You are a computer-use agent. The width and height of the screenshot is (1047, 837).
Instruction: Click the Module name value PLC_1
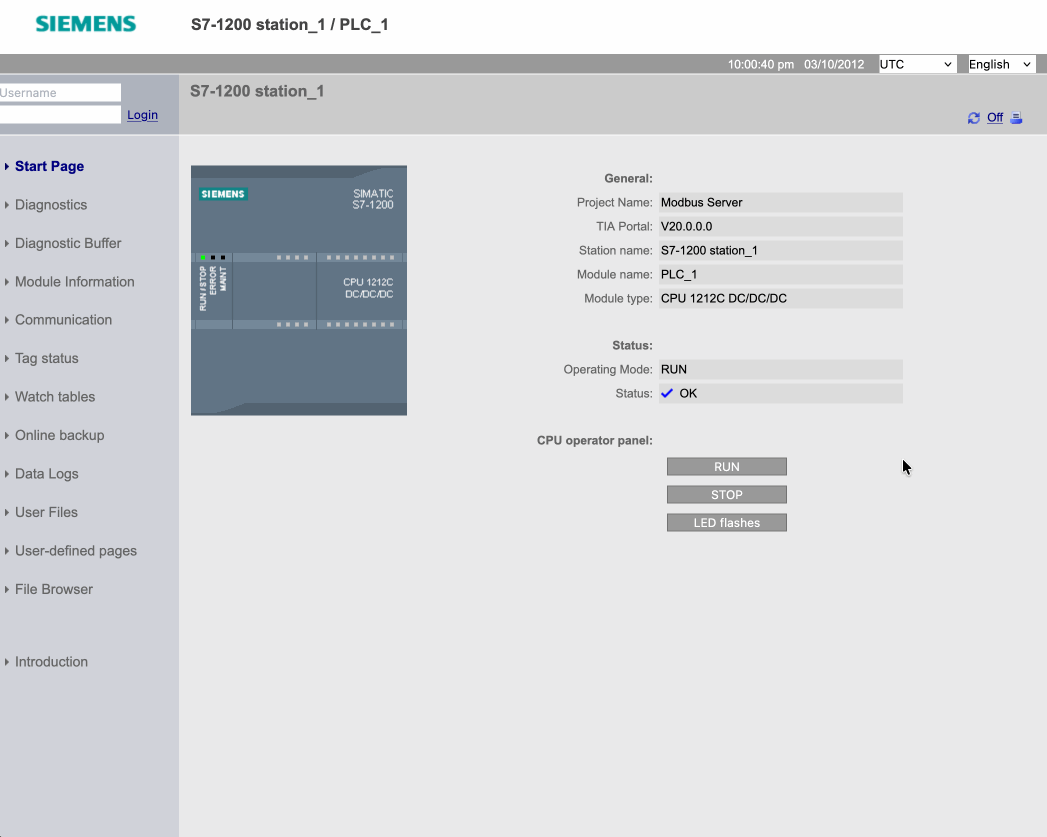(x=780, y=274)
